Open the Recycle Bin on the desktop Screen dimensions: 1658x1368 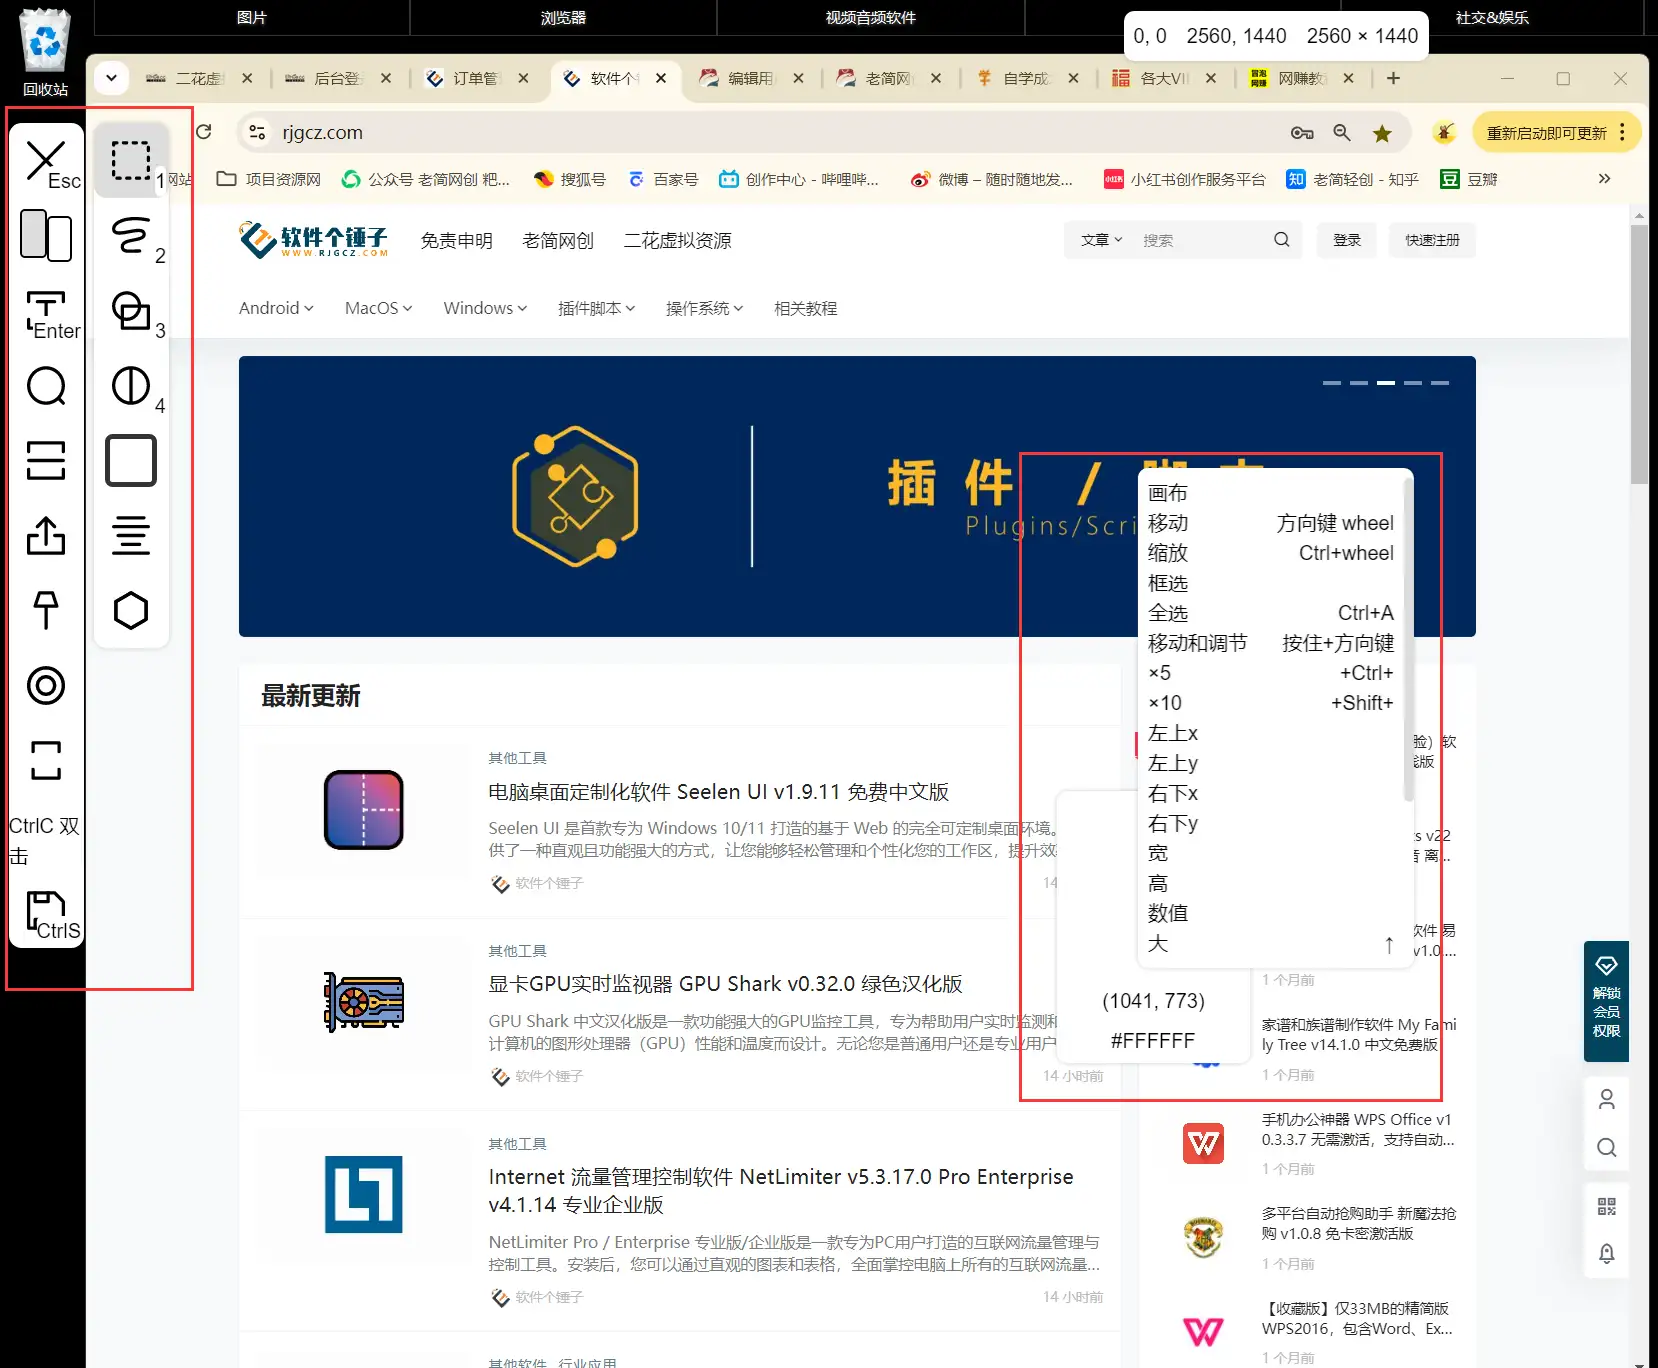[x=45, y=52]
